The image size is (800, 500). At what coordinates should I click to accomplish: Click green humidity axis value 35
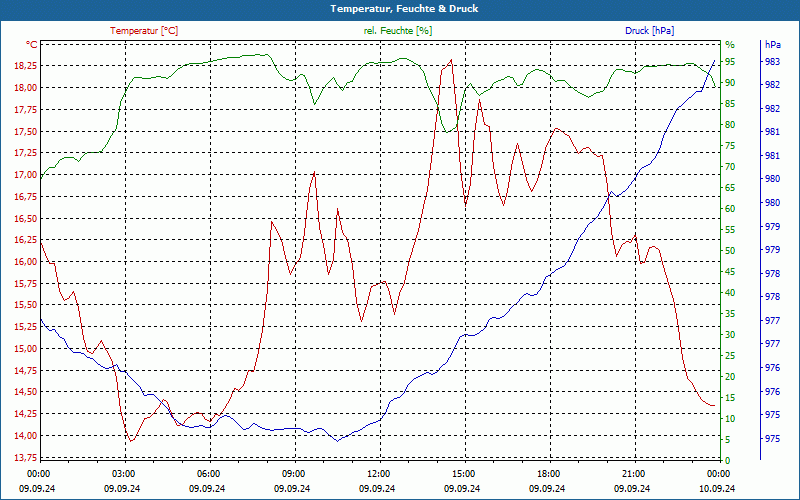tap(730, 314)
